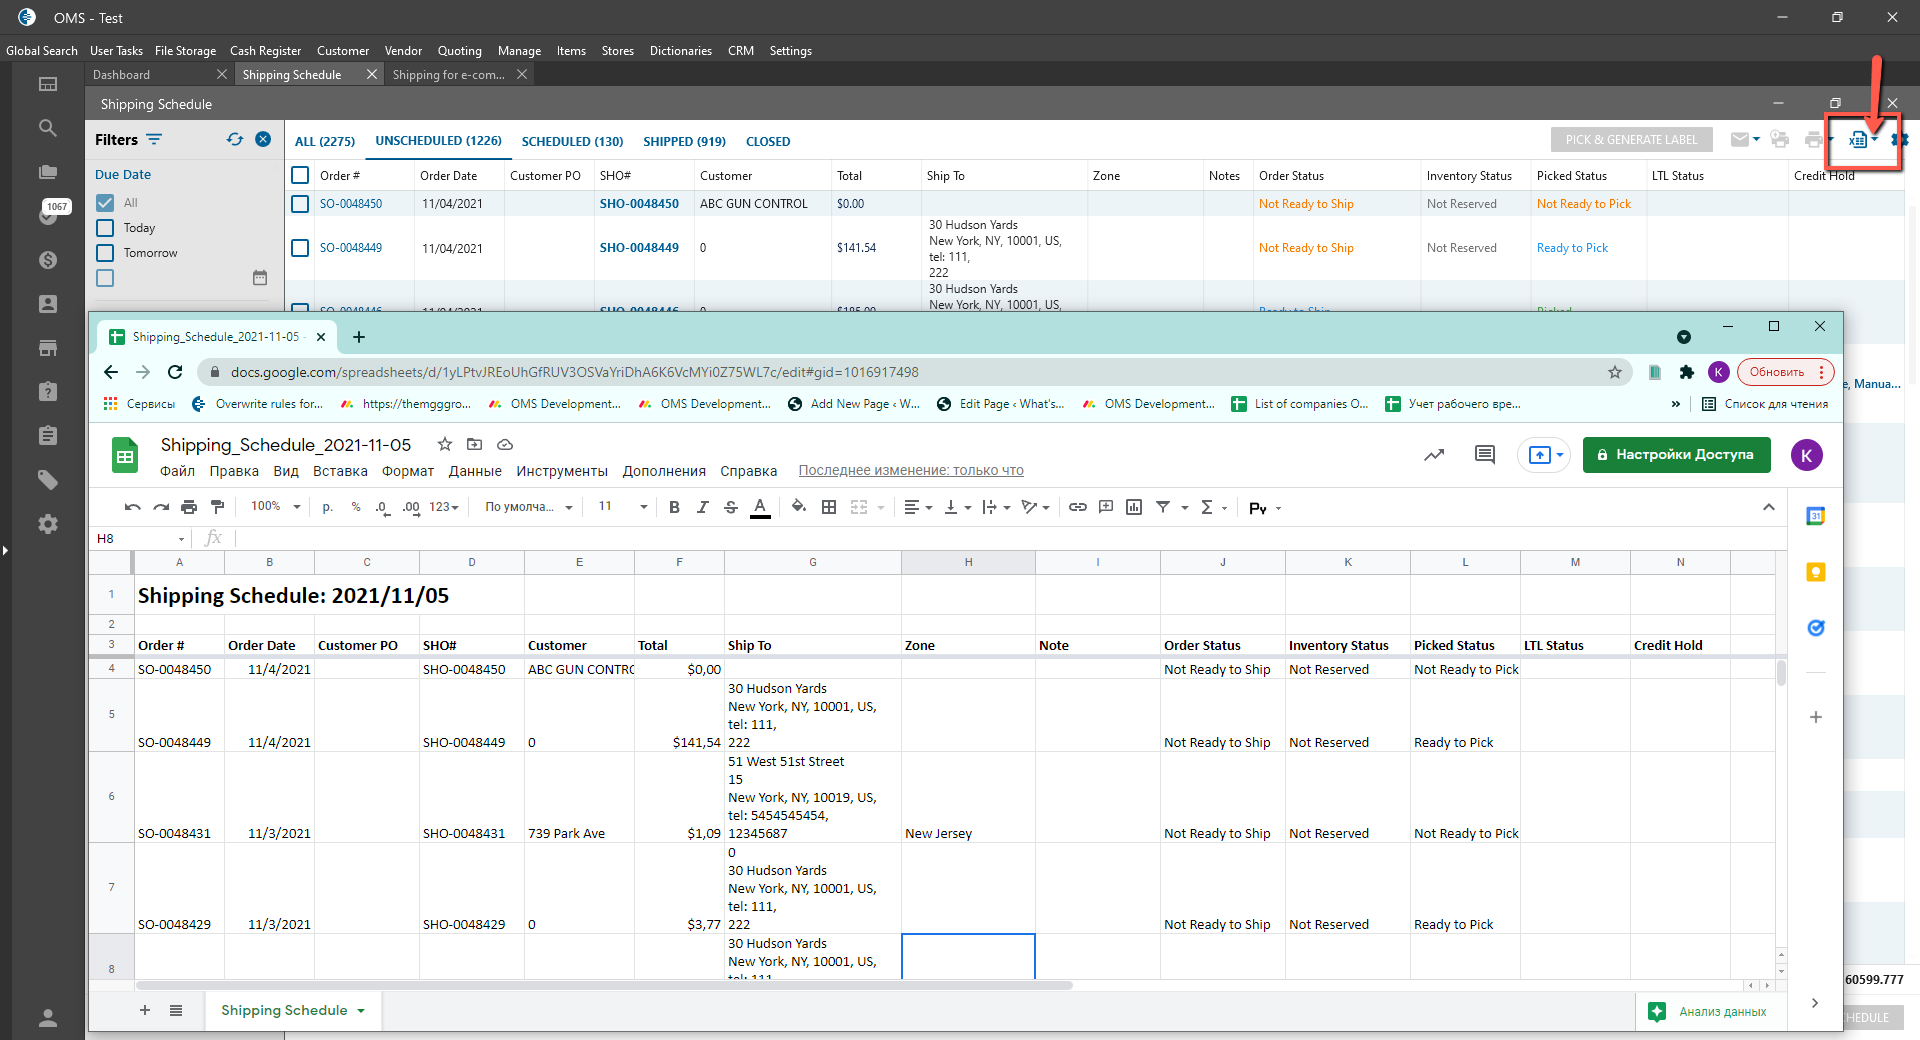This screenshot has width=1920, height=1040.
Task: Click the paint format roller icon
Action: coord(217,508)
